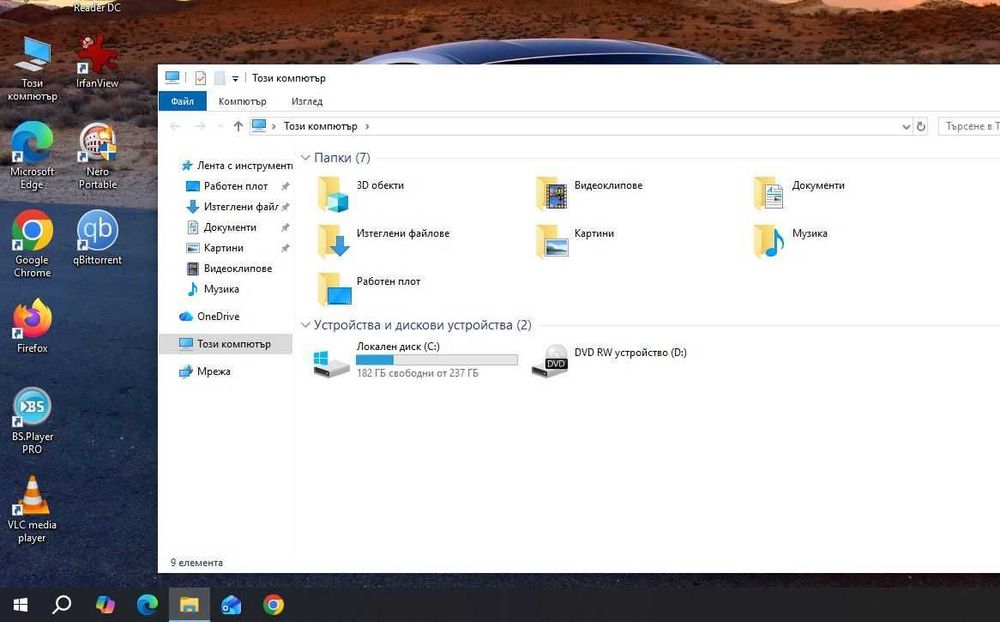Refresh the current location

tap(921, 126)
